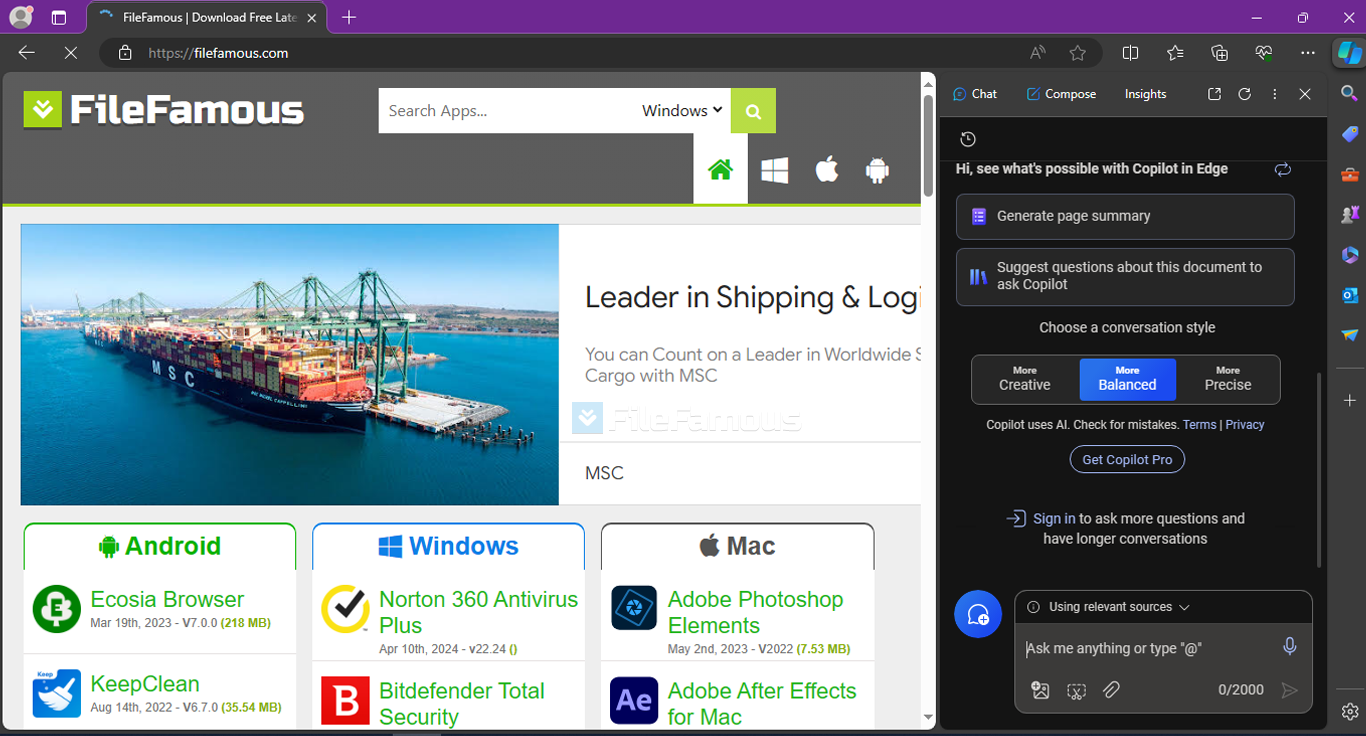Open the Favorites list icon

[x=1175, y=53]
